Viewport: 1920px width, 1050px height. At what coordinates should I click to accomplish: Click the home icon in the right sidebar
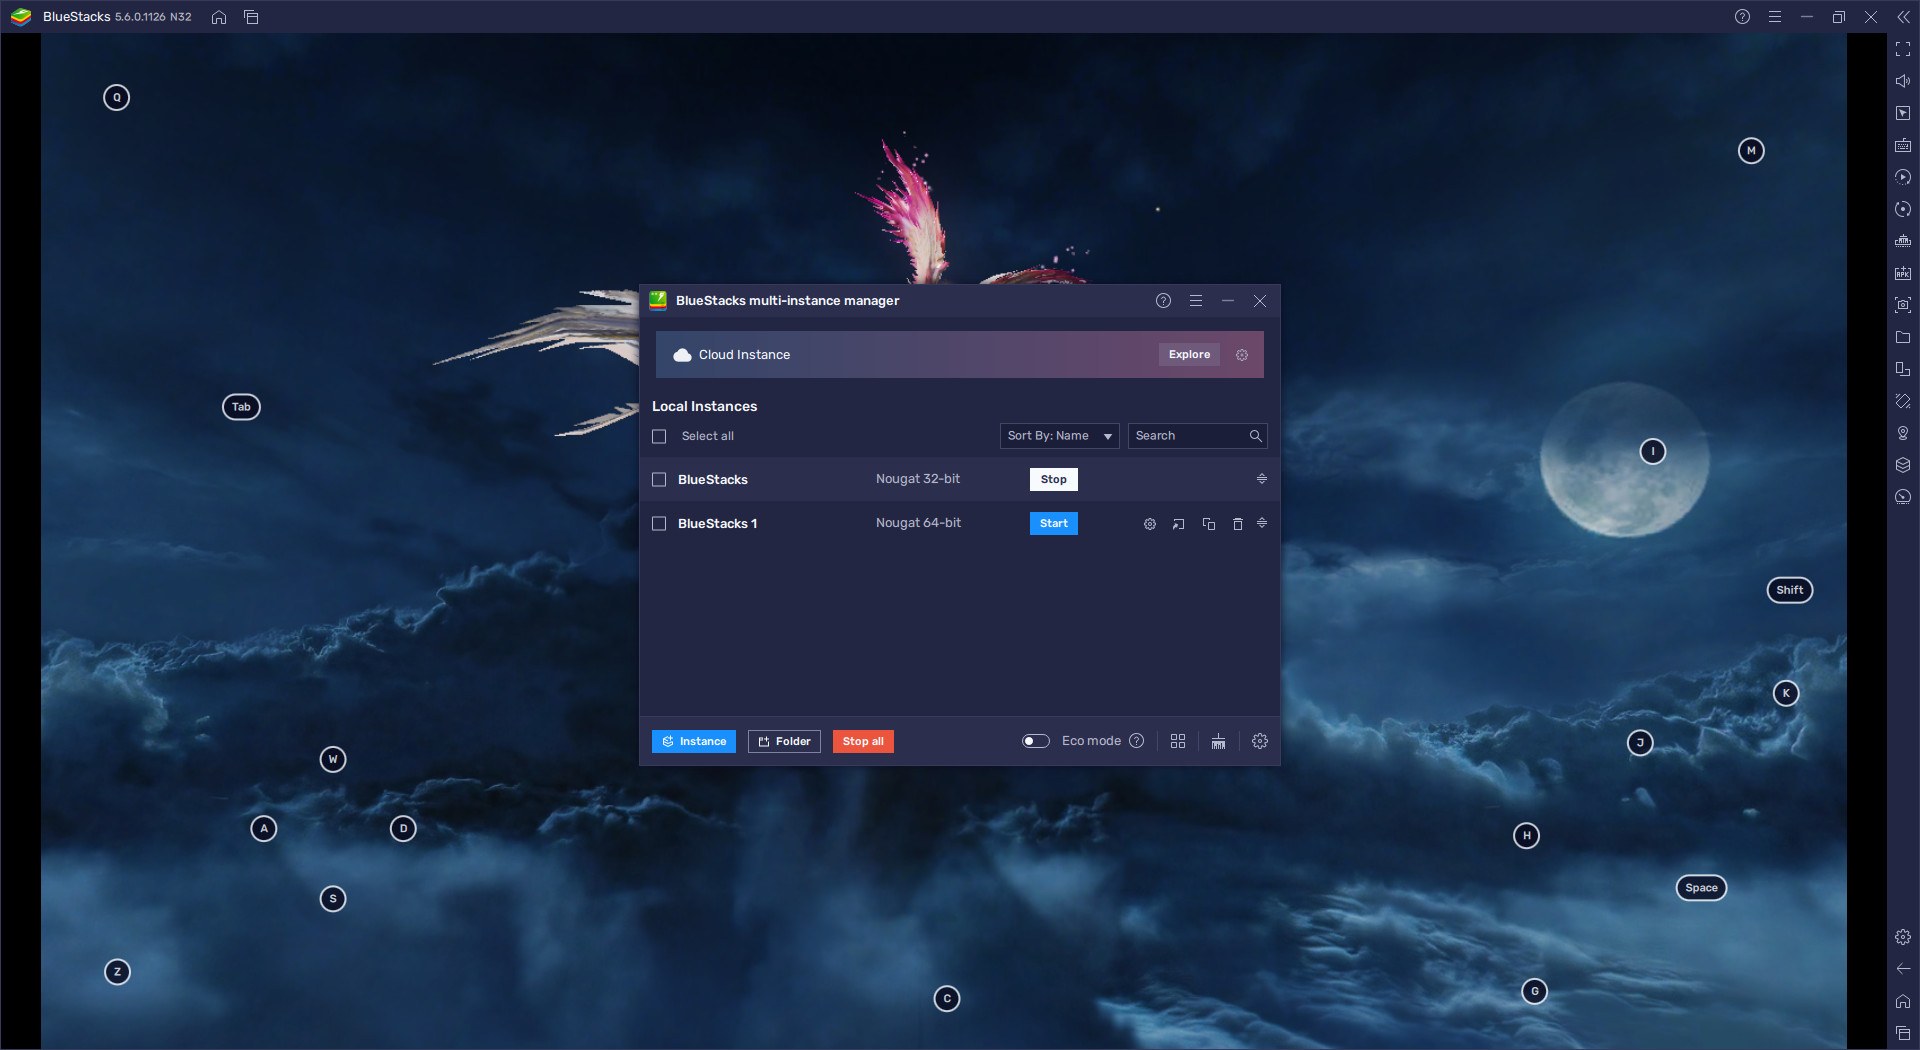click(1903, 1001)
